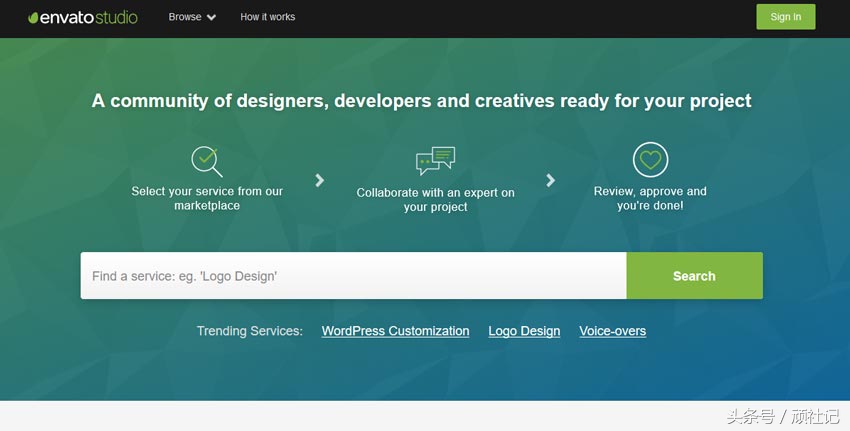Click the circled heart approve icon
This screenshot has width=850, height=431.
650,160
